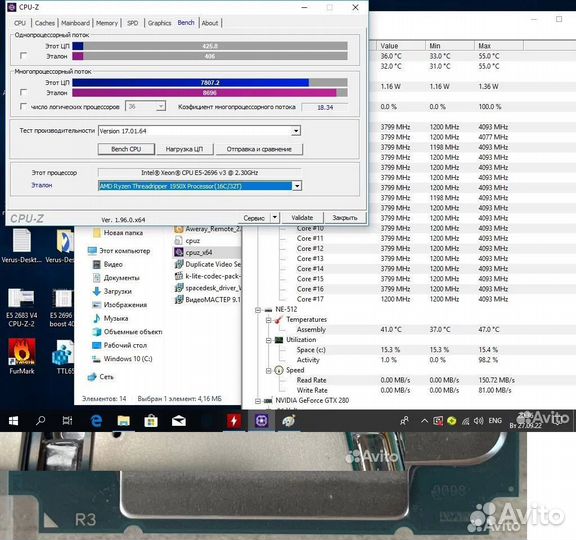Click the Сервис button
The width and height of the screenshot is (576, 540).
[254, 218]
